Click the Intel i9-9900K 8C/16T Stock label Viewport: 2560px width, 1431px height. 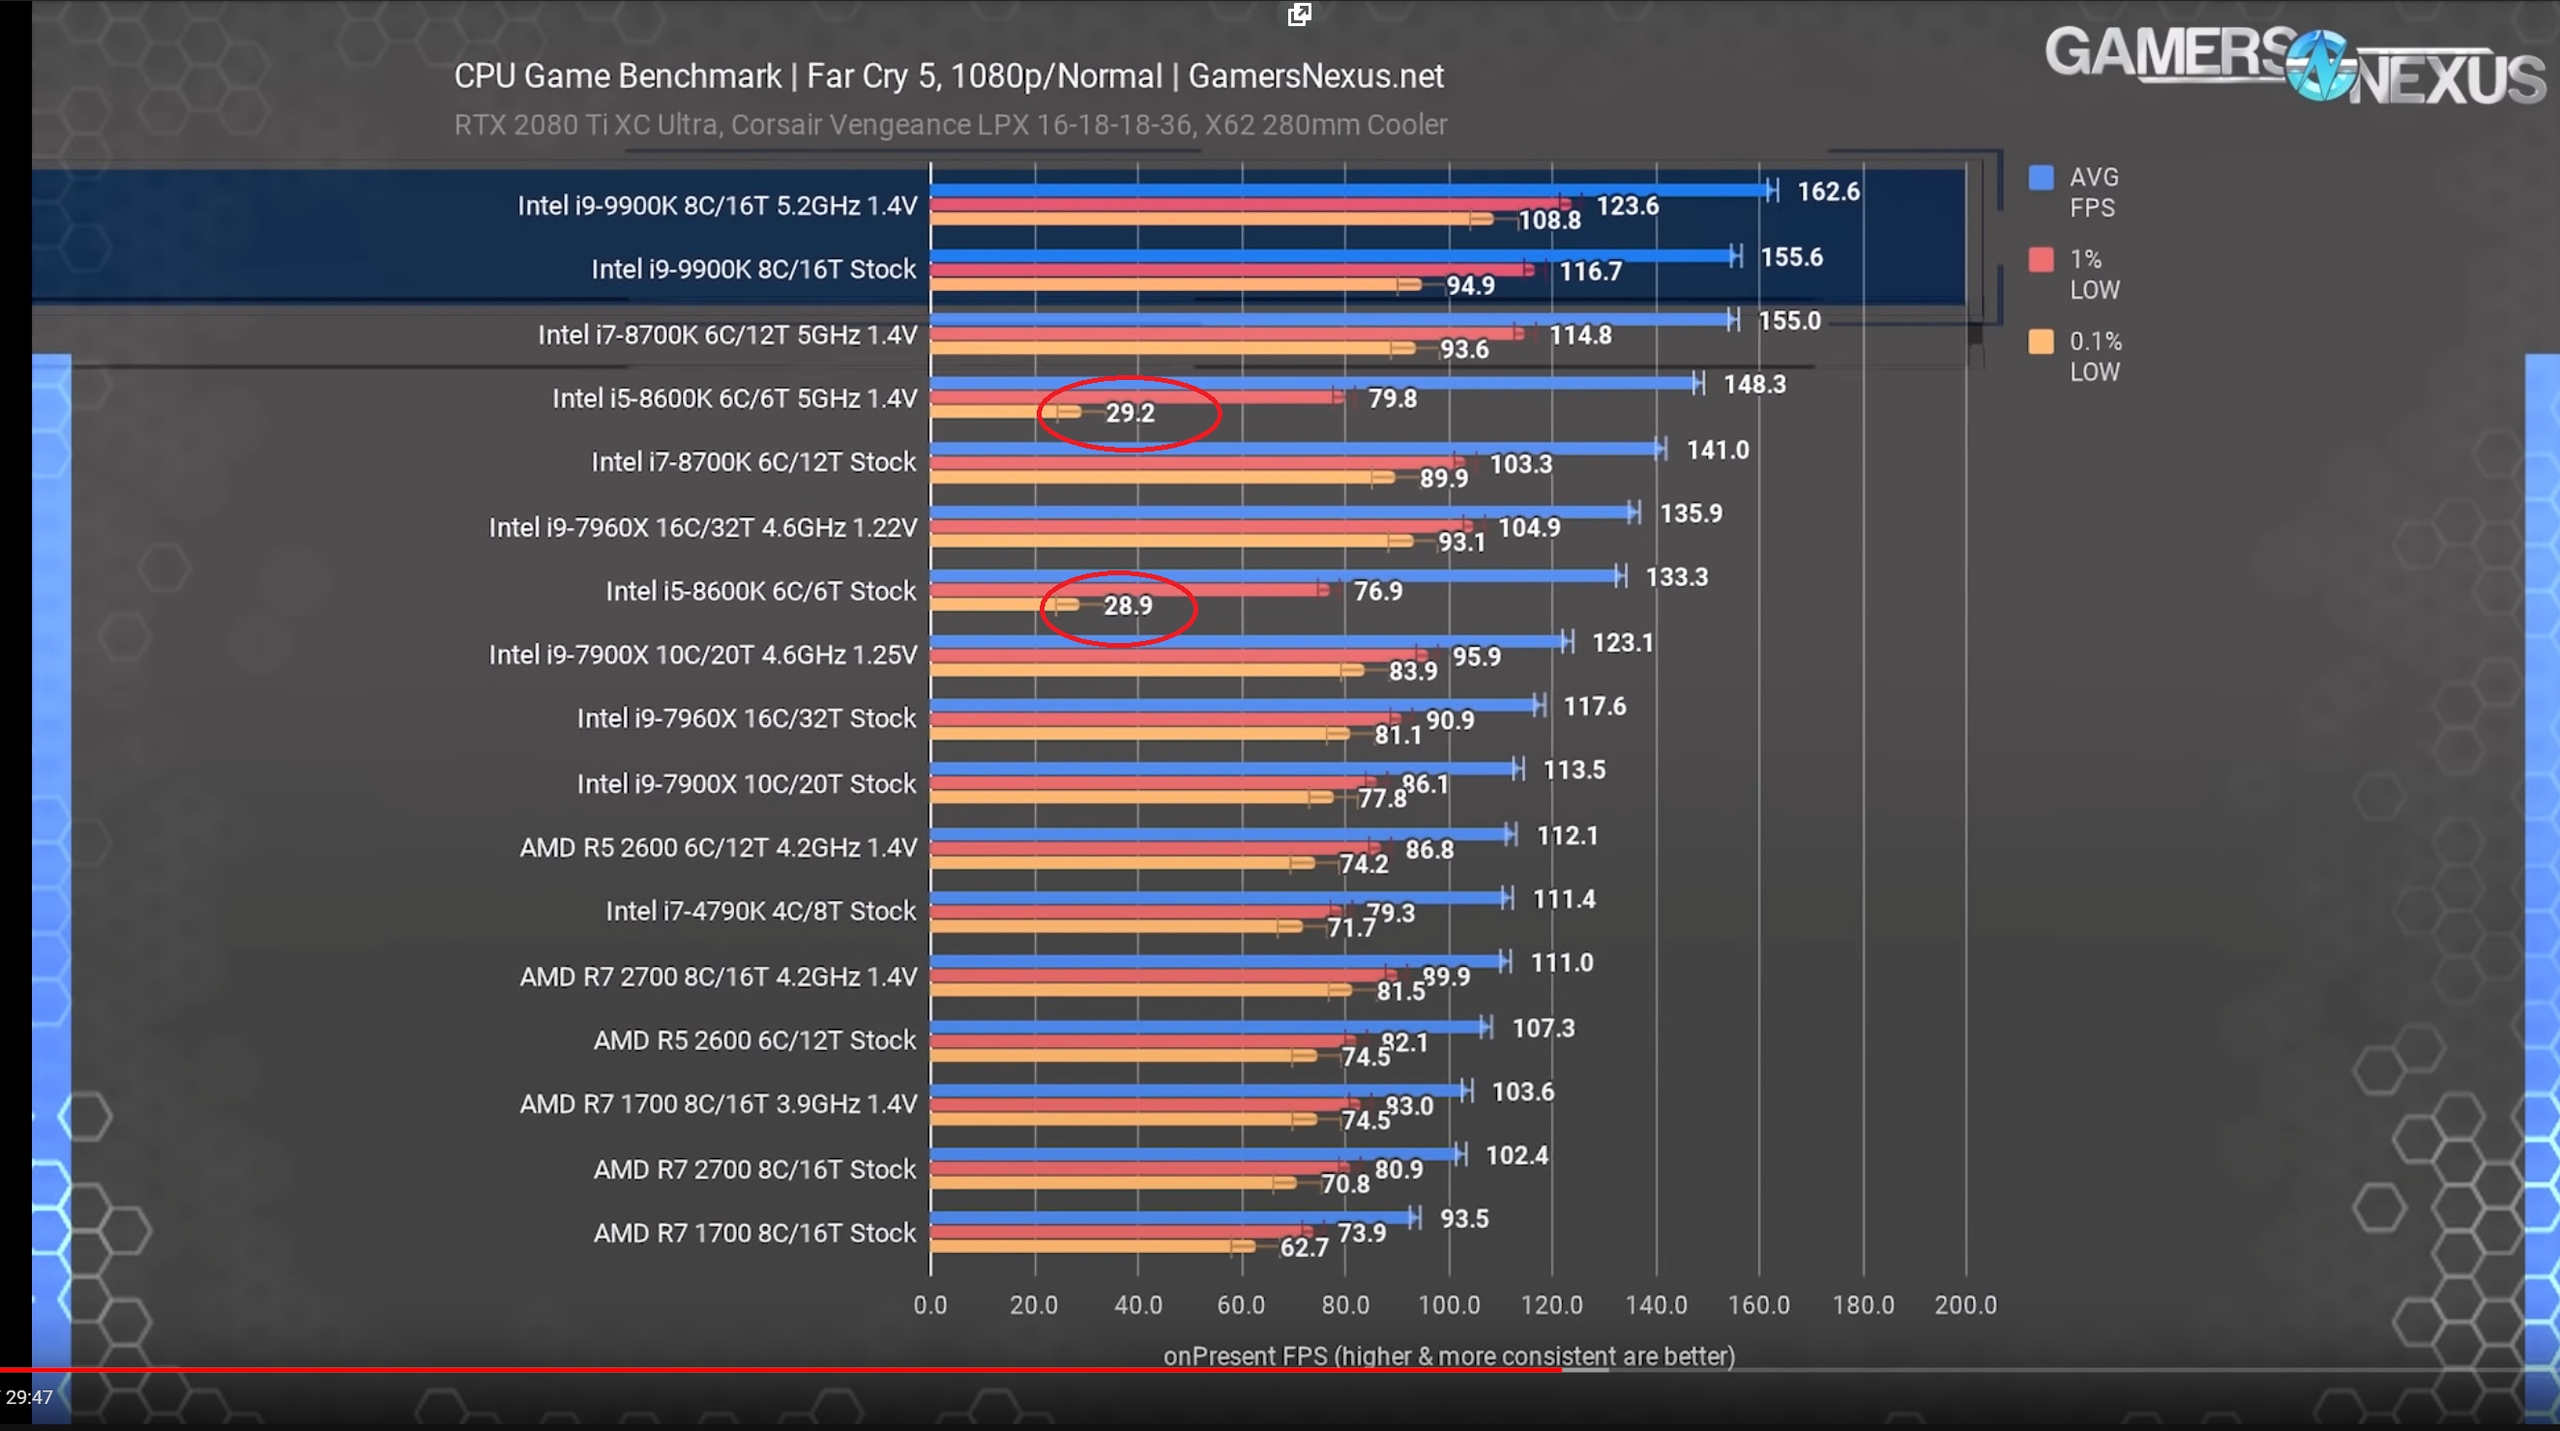(753, 270)
